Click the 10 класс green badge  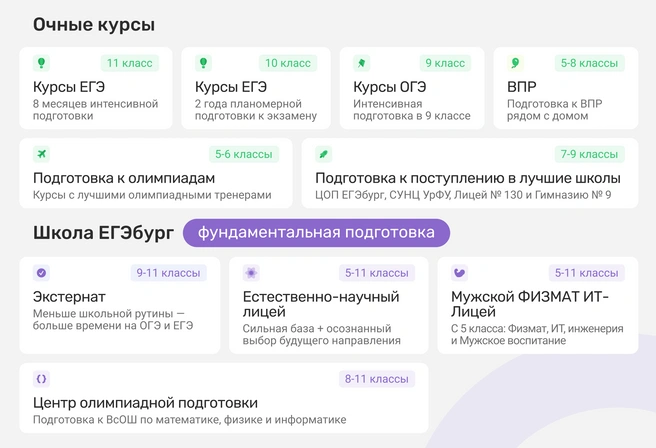click(x=288, y=63)
